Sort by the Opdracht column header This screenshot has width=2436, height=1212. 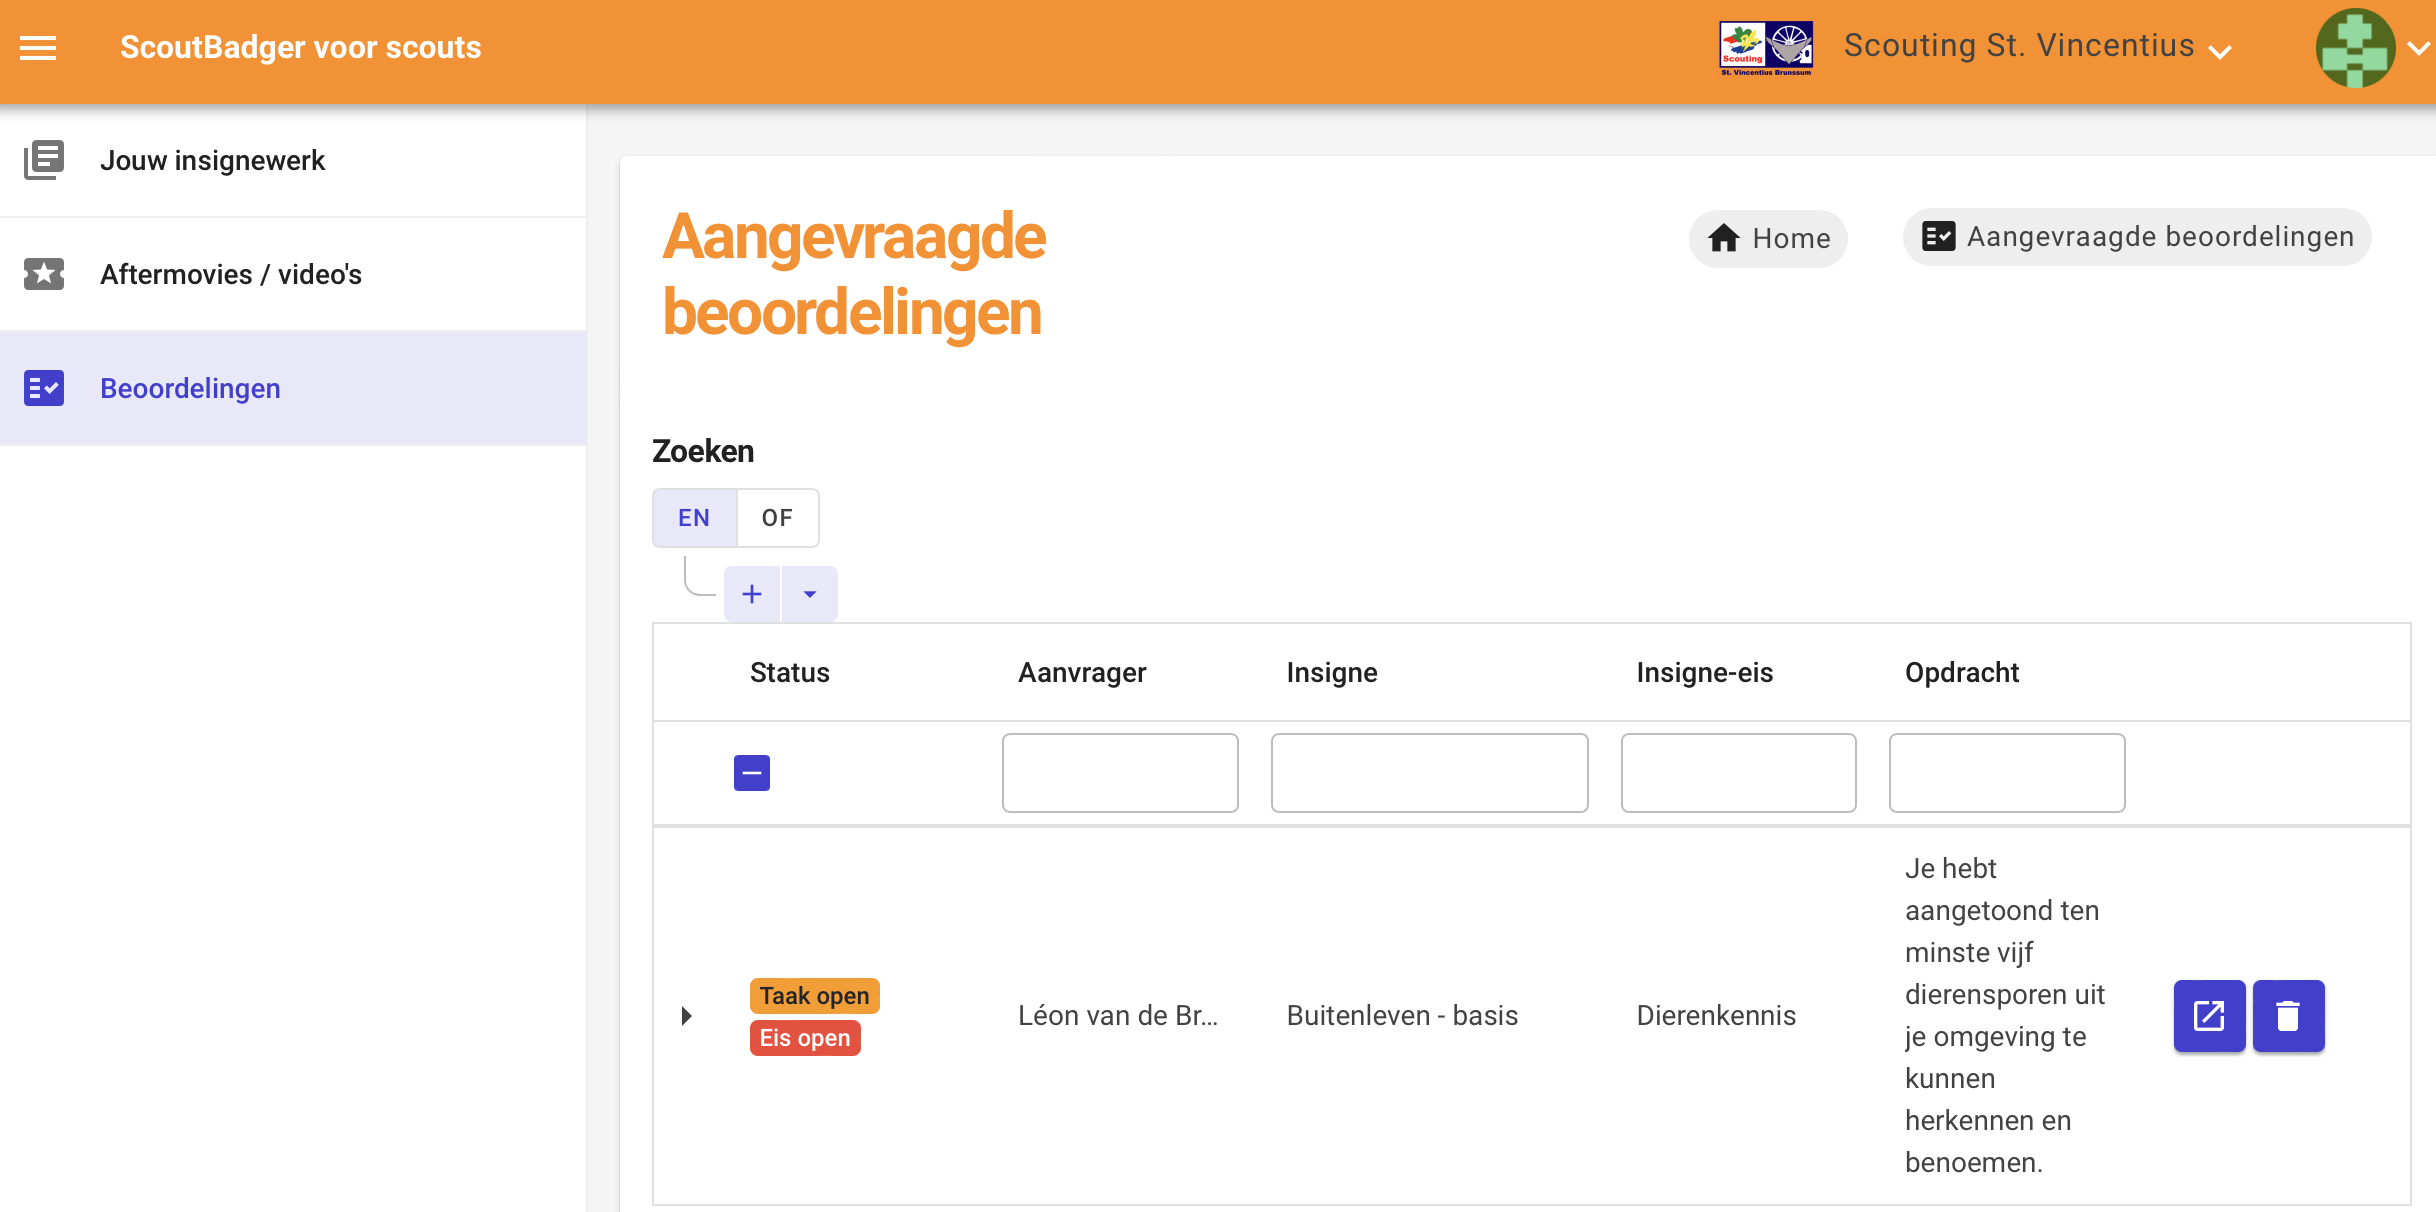(x=1962, y=673)
